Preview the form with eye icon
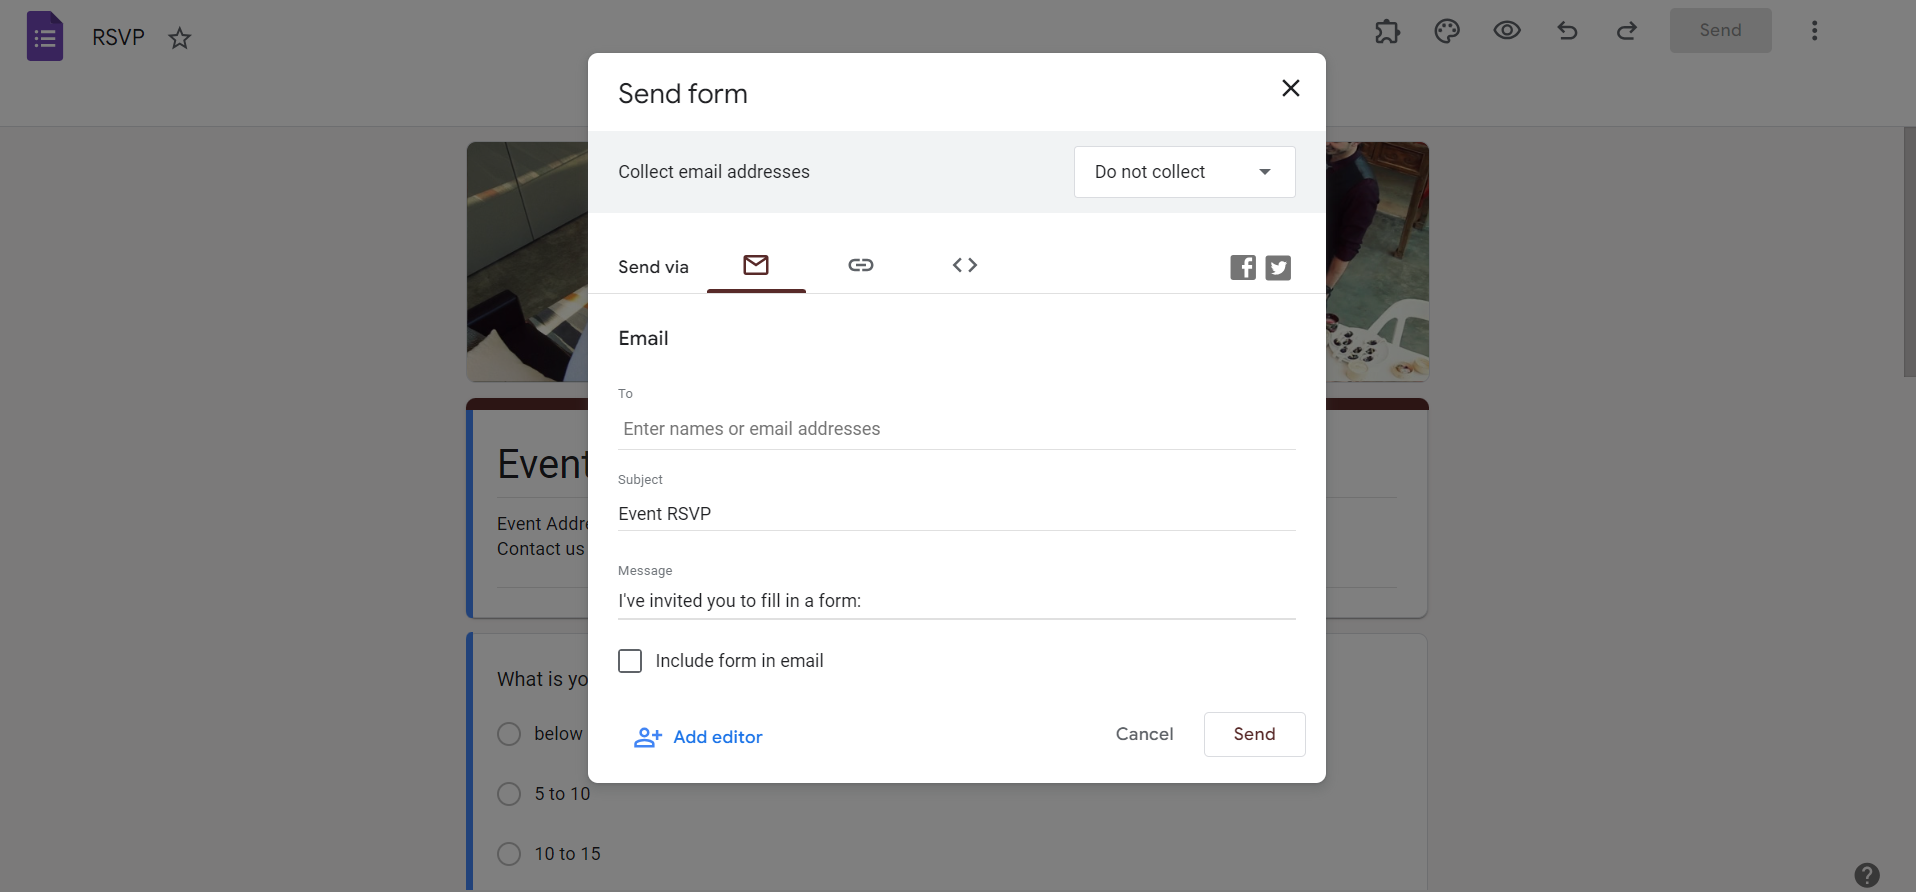 [x=1507, y=31]
